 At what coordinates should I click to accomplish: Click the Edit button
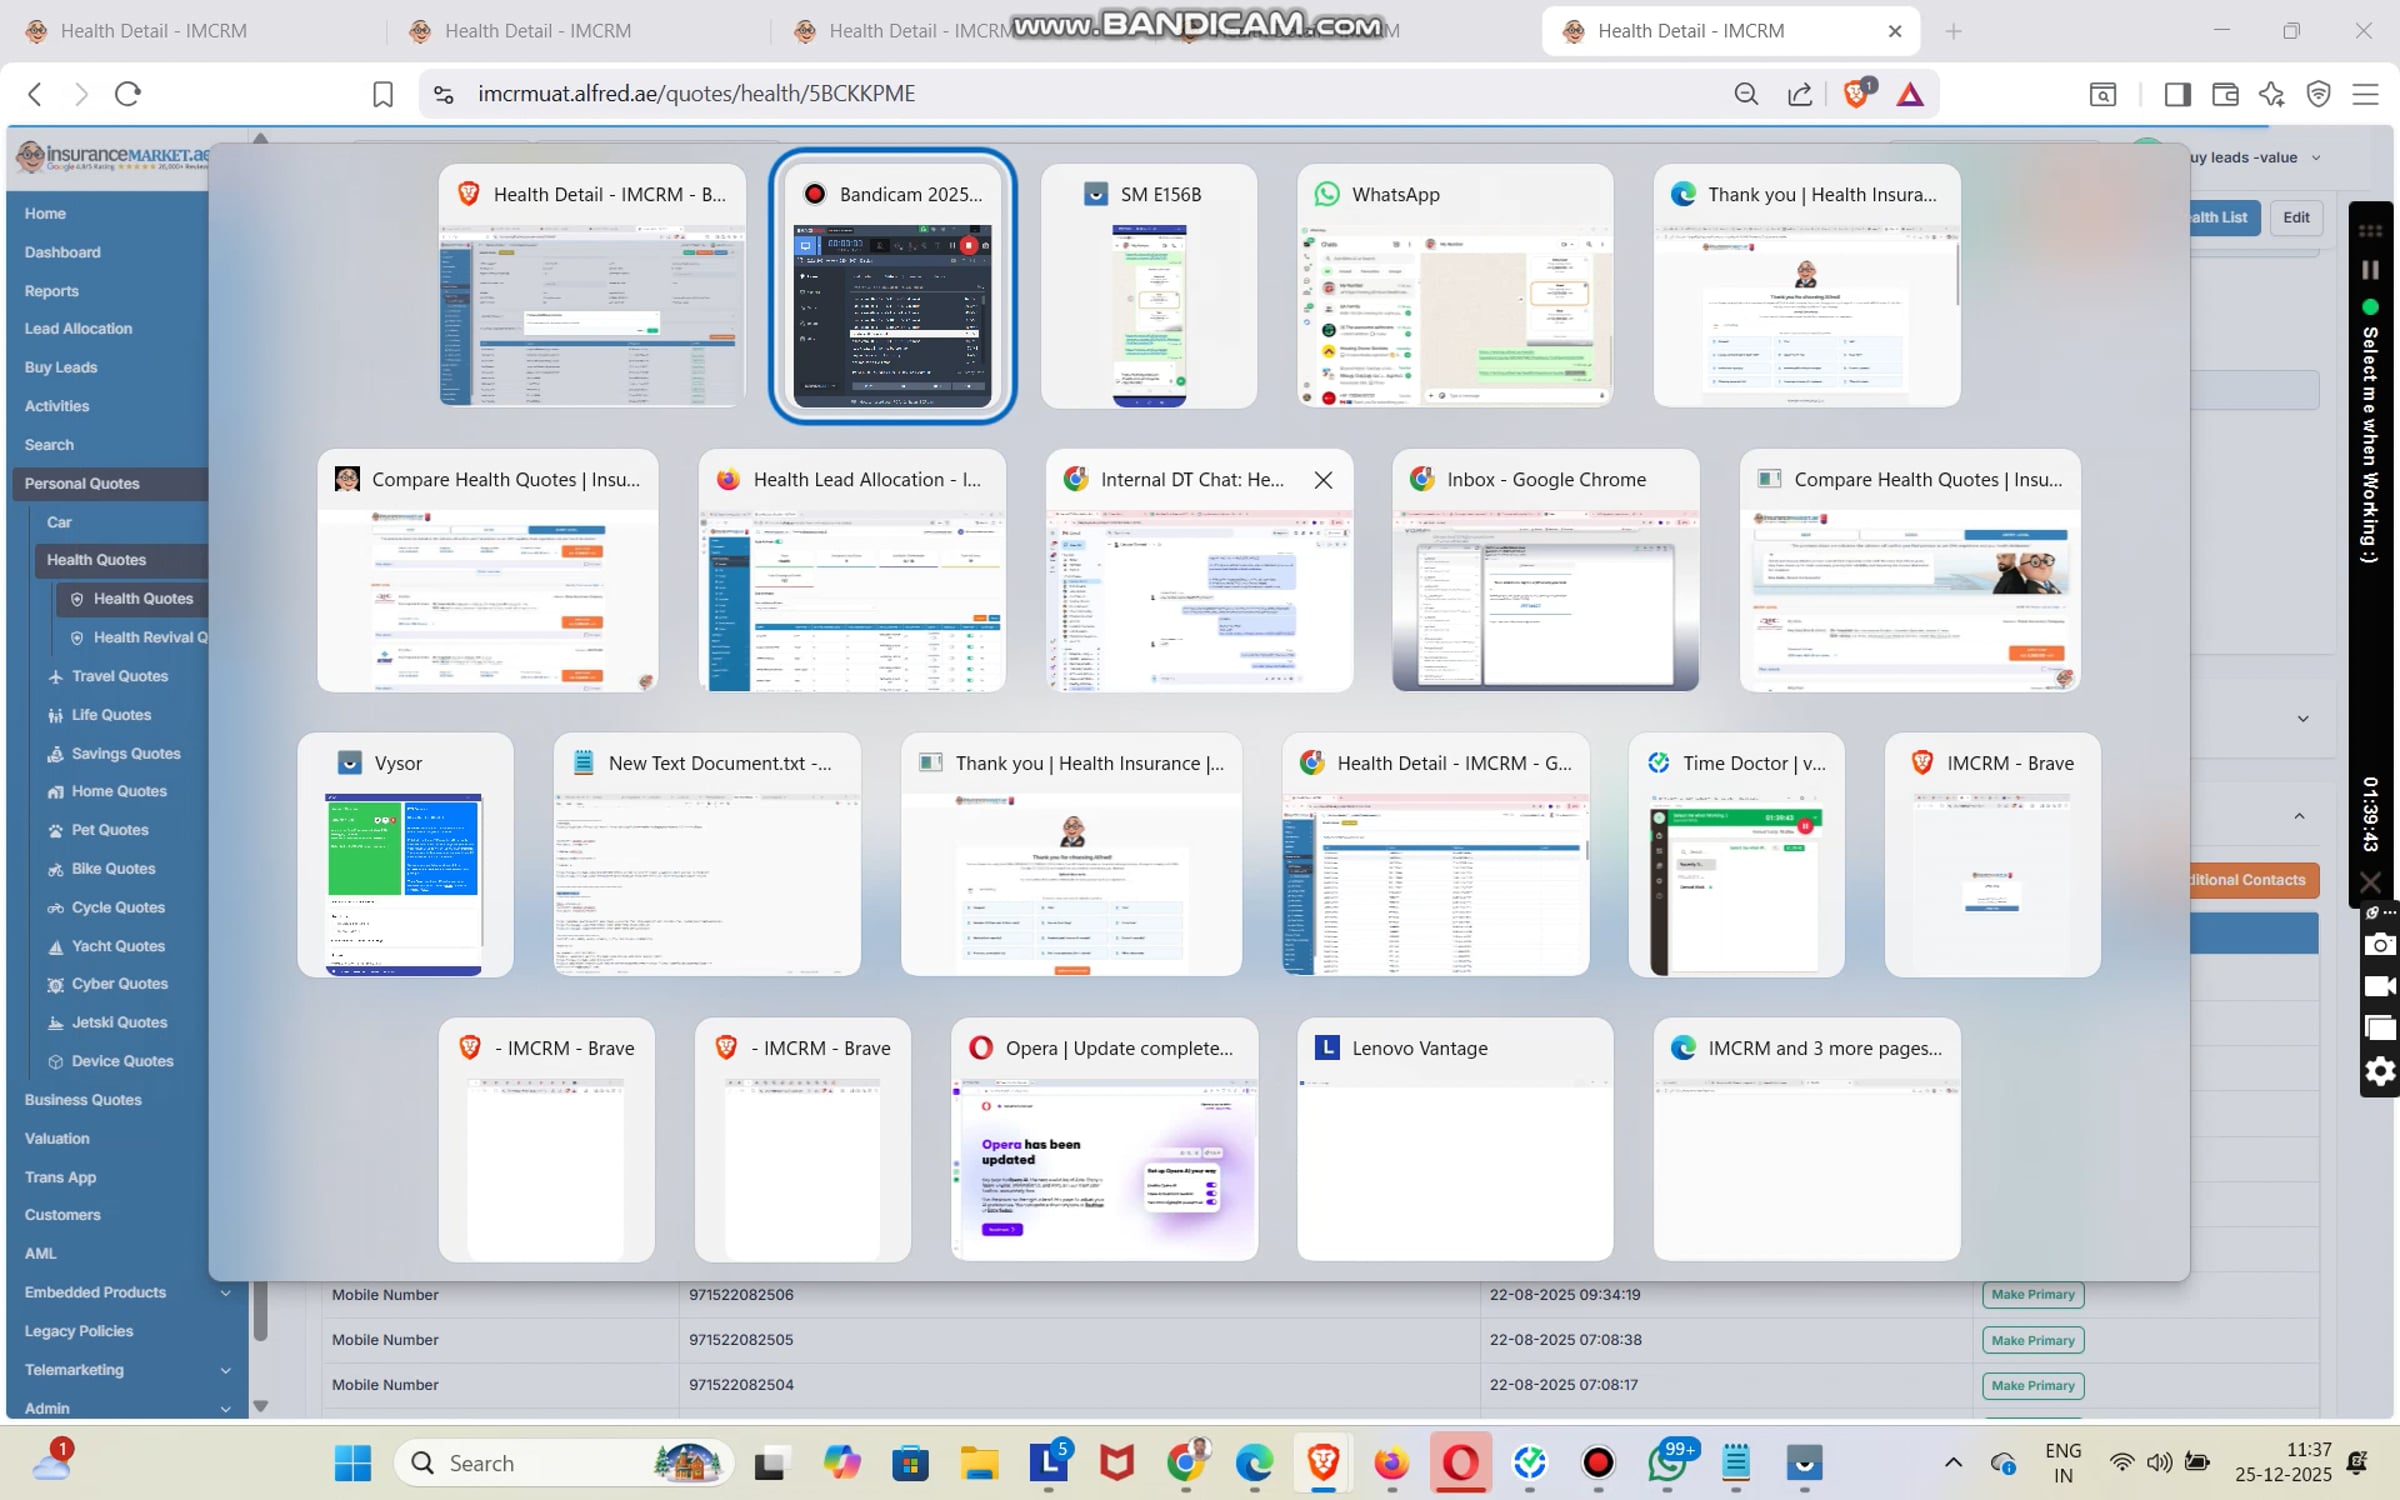(2296, 217)
